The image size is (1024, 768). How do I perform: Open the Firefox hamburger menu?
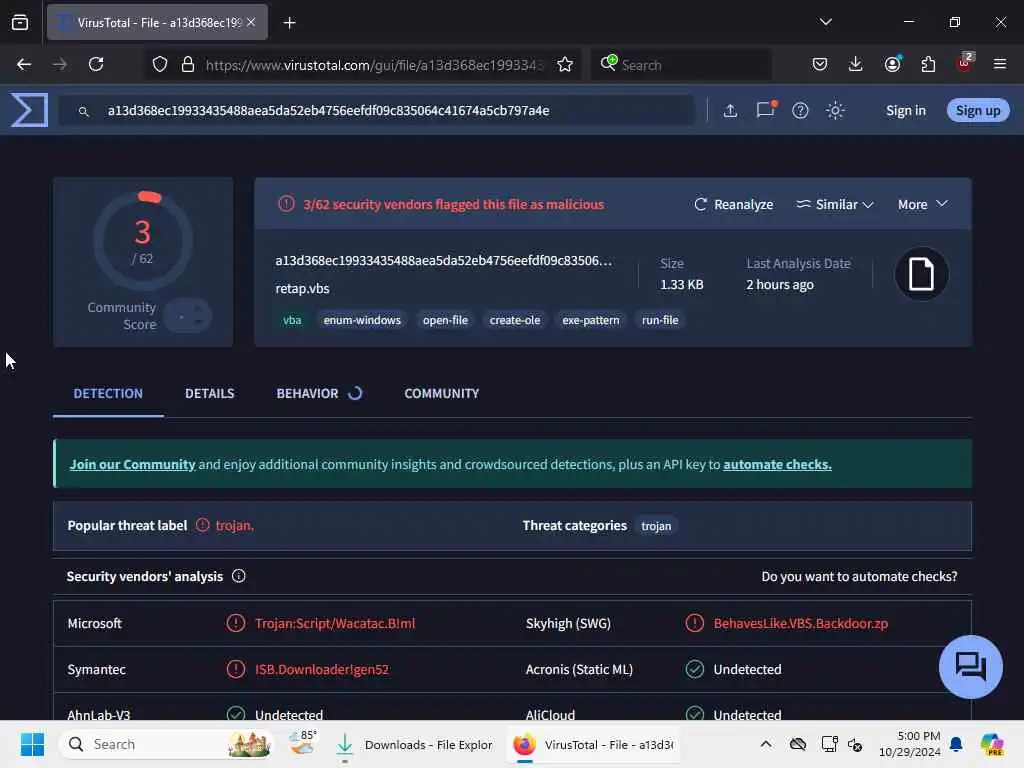click(x=1000, y=65)
